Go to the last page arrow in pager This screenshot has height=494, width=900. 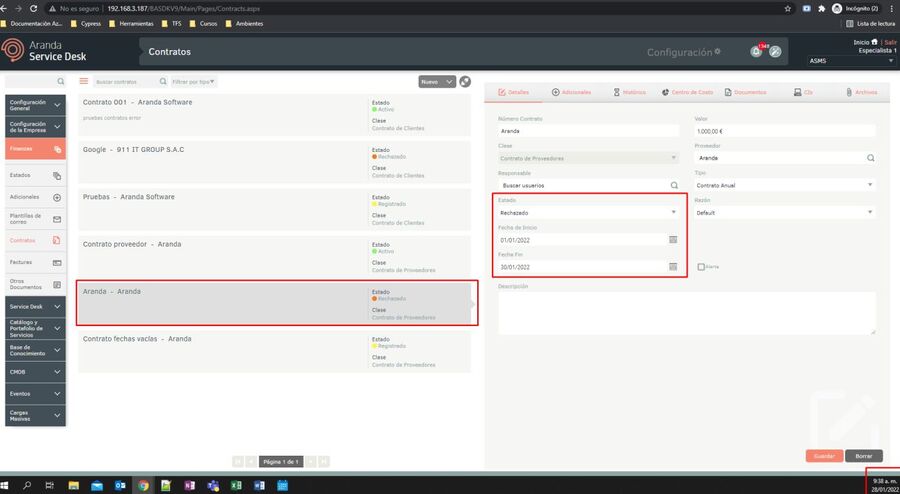click(324, 461)
